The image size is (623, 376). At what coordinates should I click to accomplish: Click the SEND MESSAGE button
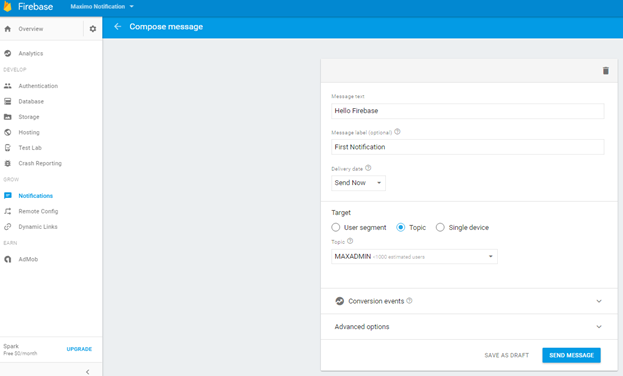point(571,355)
